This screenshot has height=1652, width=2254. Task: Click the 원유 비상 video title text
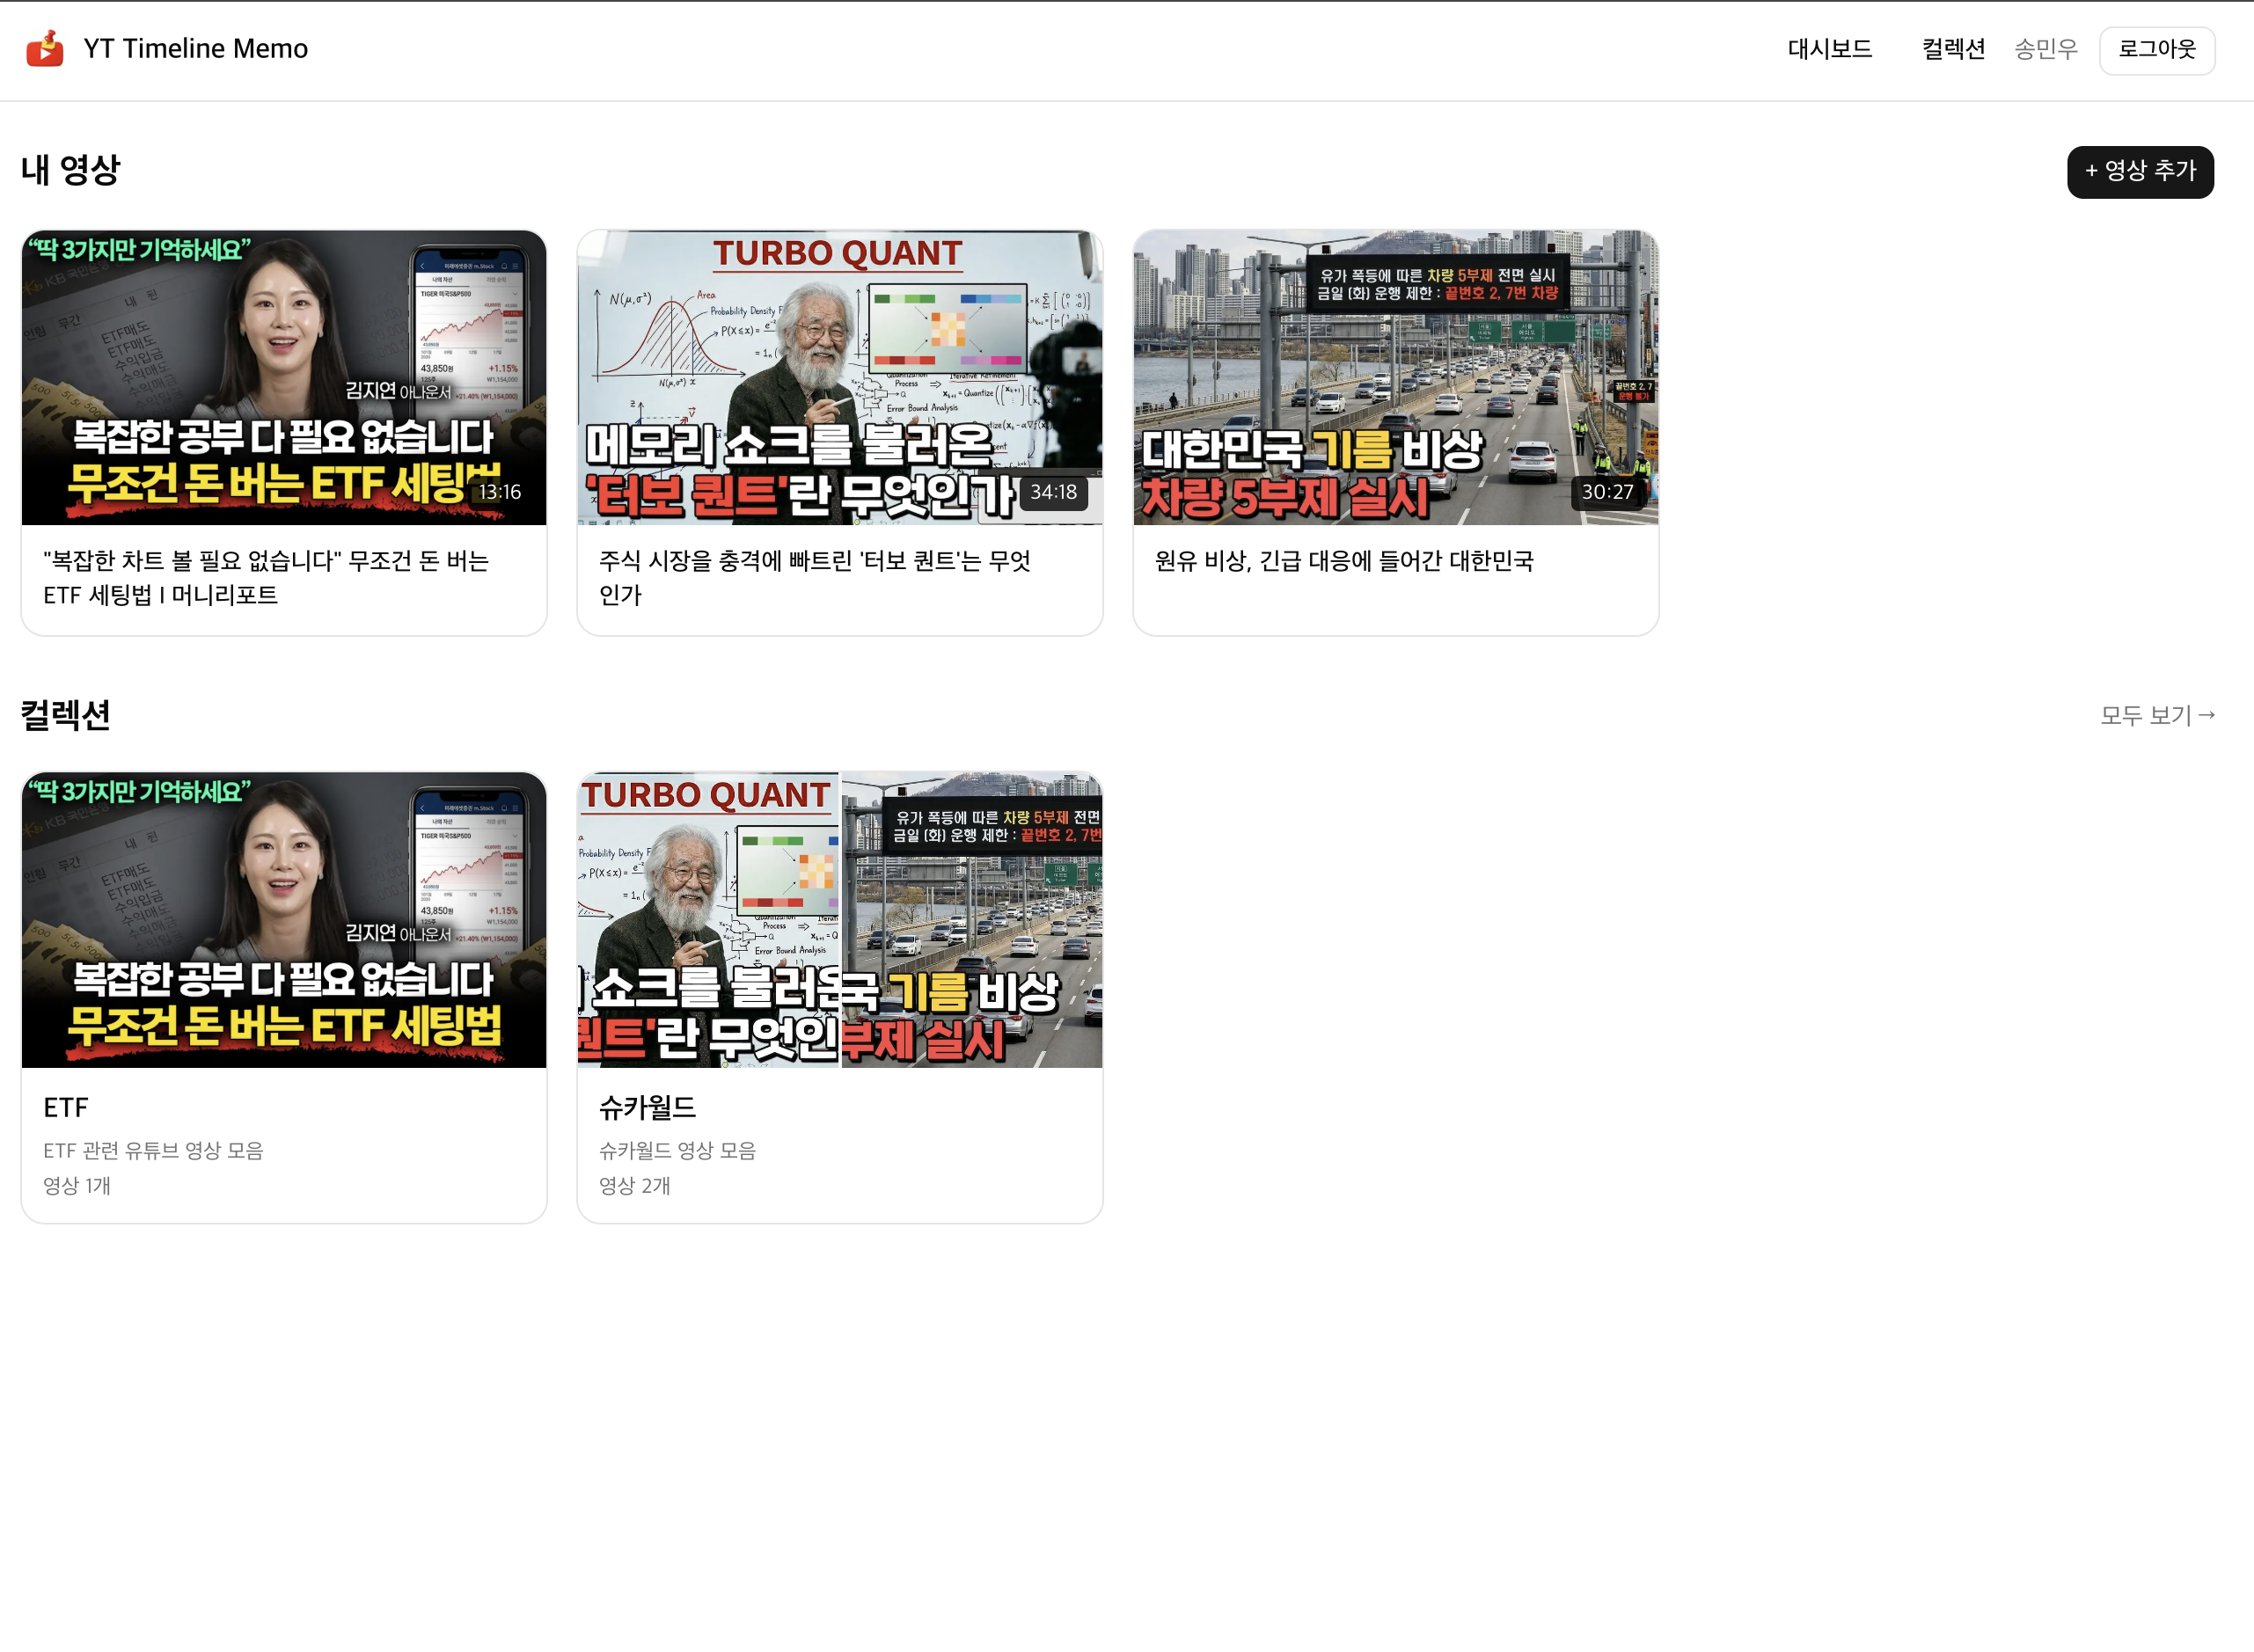coord(1344,562)
